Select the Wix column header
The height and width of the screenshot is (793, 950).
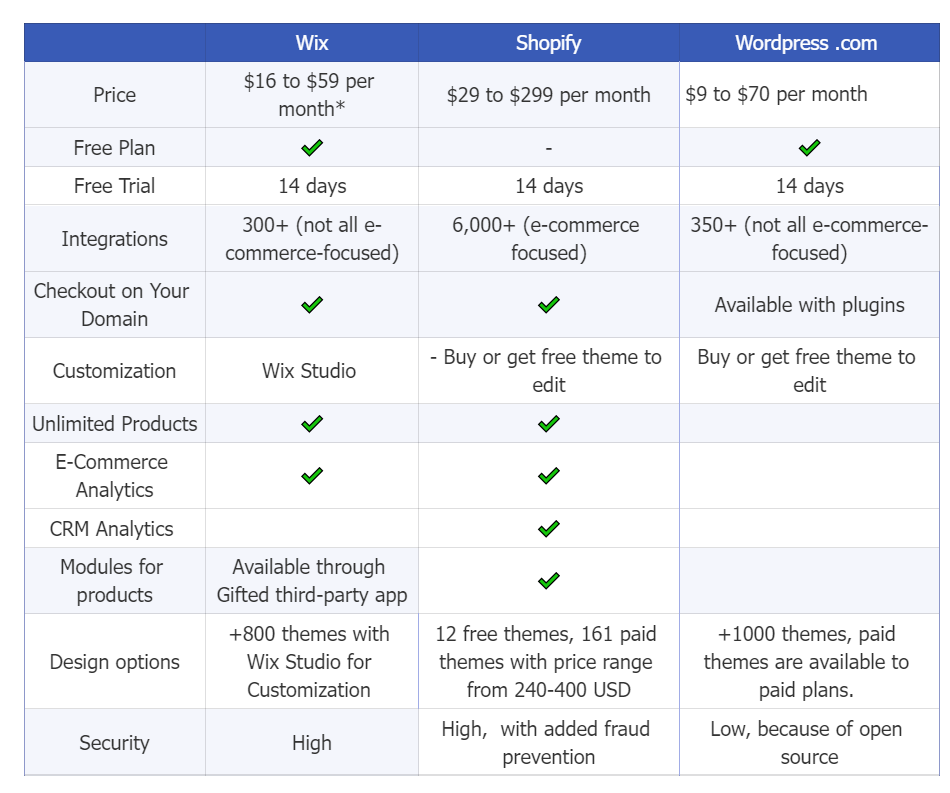click(x=312, y=43)
